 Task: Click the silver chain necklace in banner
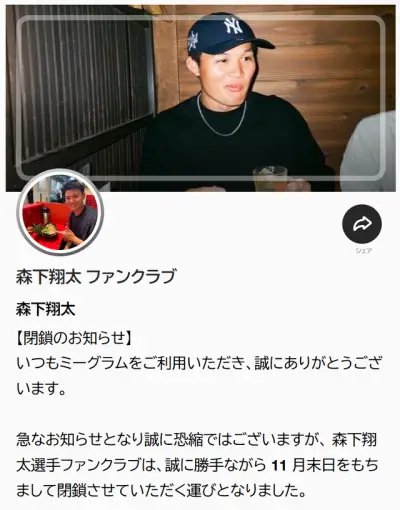tap(221, 115)
